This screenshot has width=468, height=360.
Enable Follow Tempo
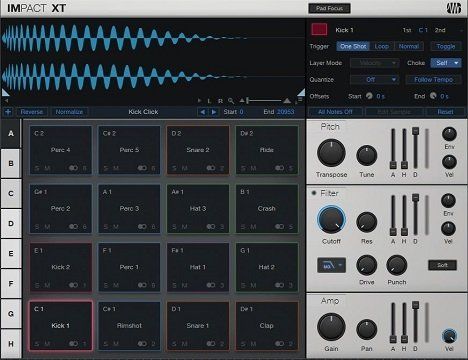(433, 80)
